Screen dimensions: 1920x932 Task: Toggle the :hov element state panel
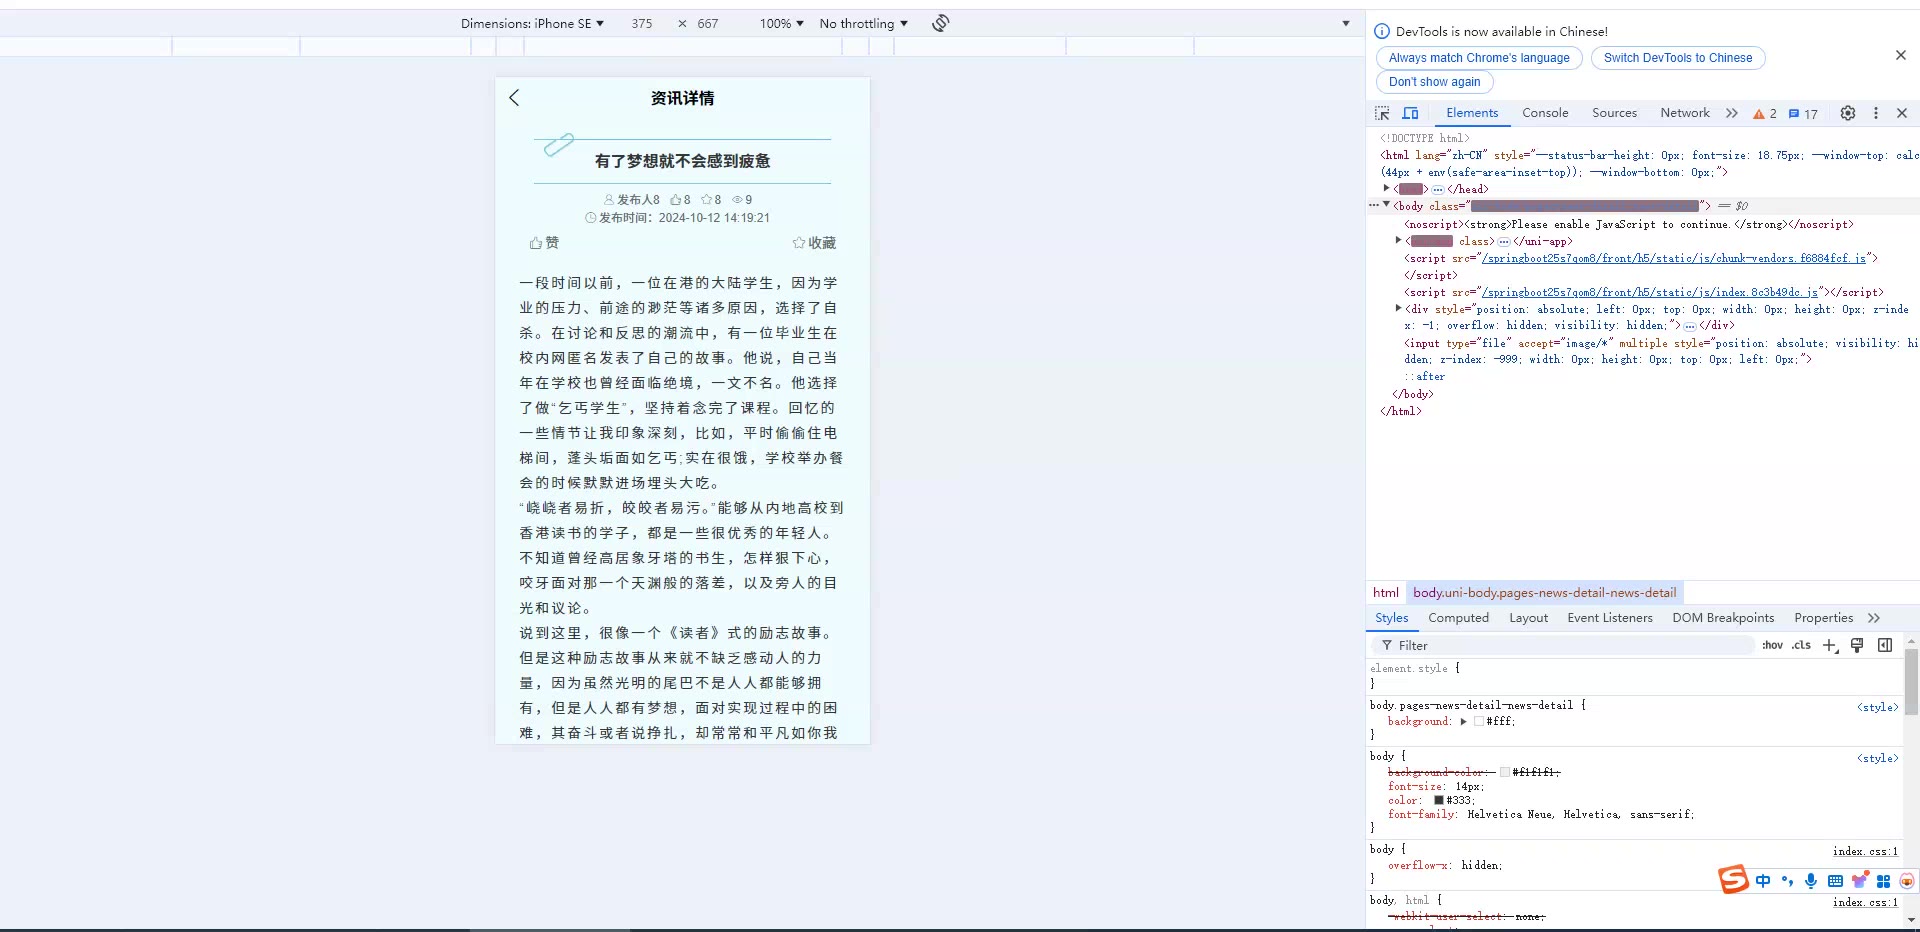(x=1772, y=646)
